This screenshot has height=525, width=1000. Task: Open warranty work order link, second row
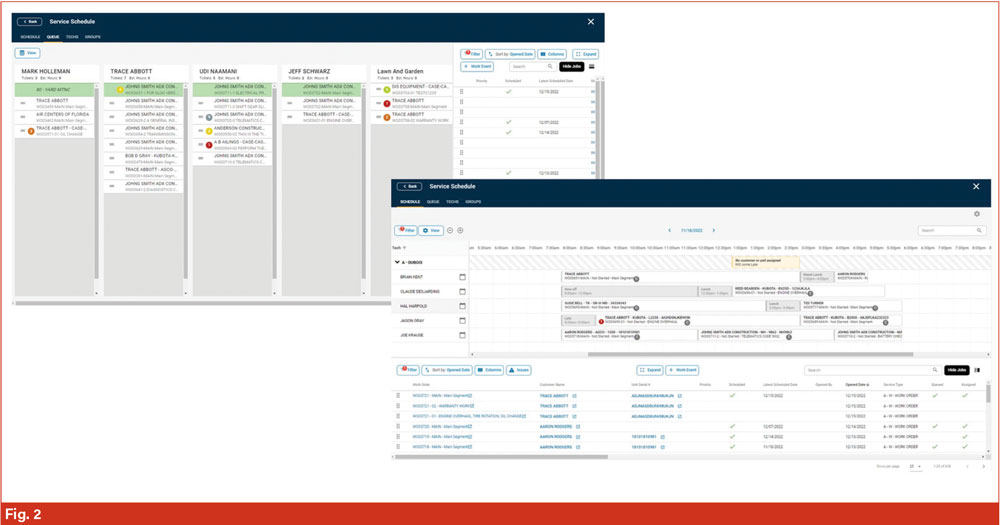pyautogui.click(x=443, y=406)
